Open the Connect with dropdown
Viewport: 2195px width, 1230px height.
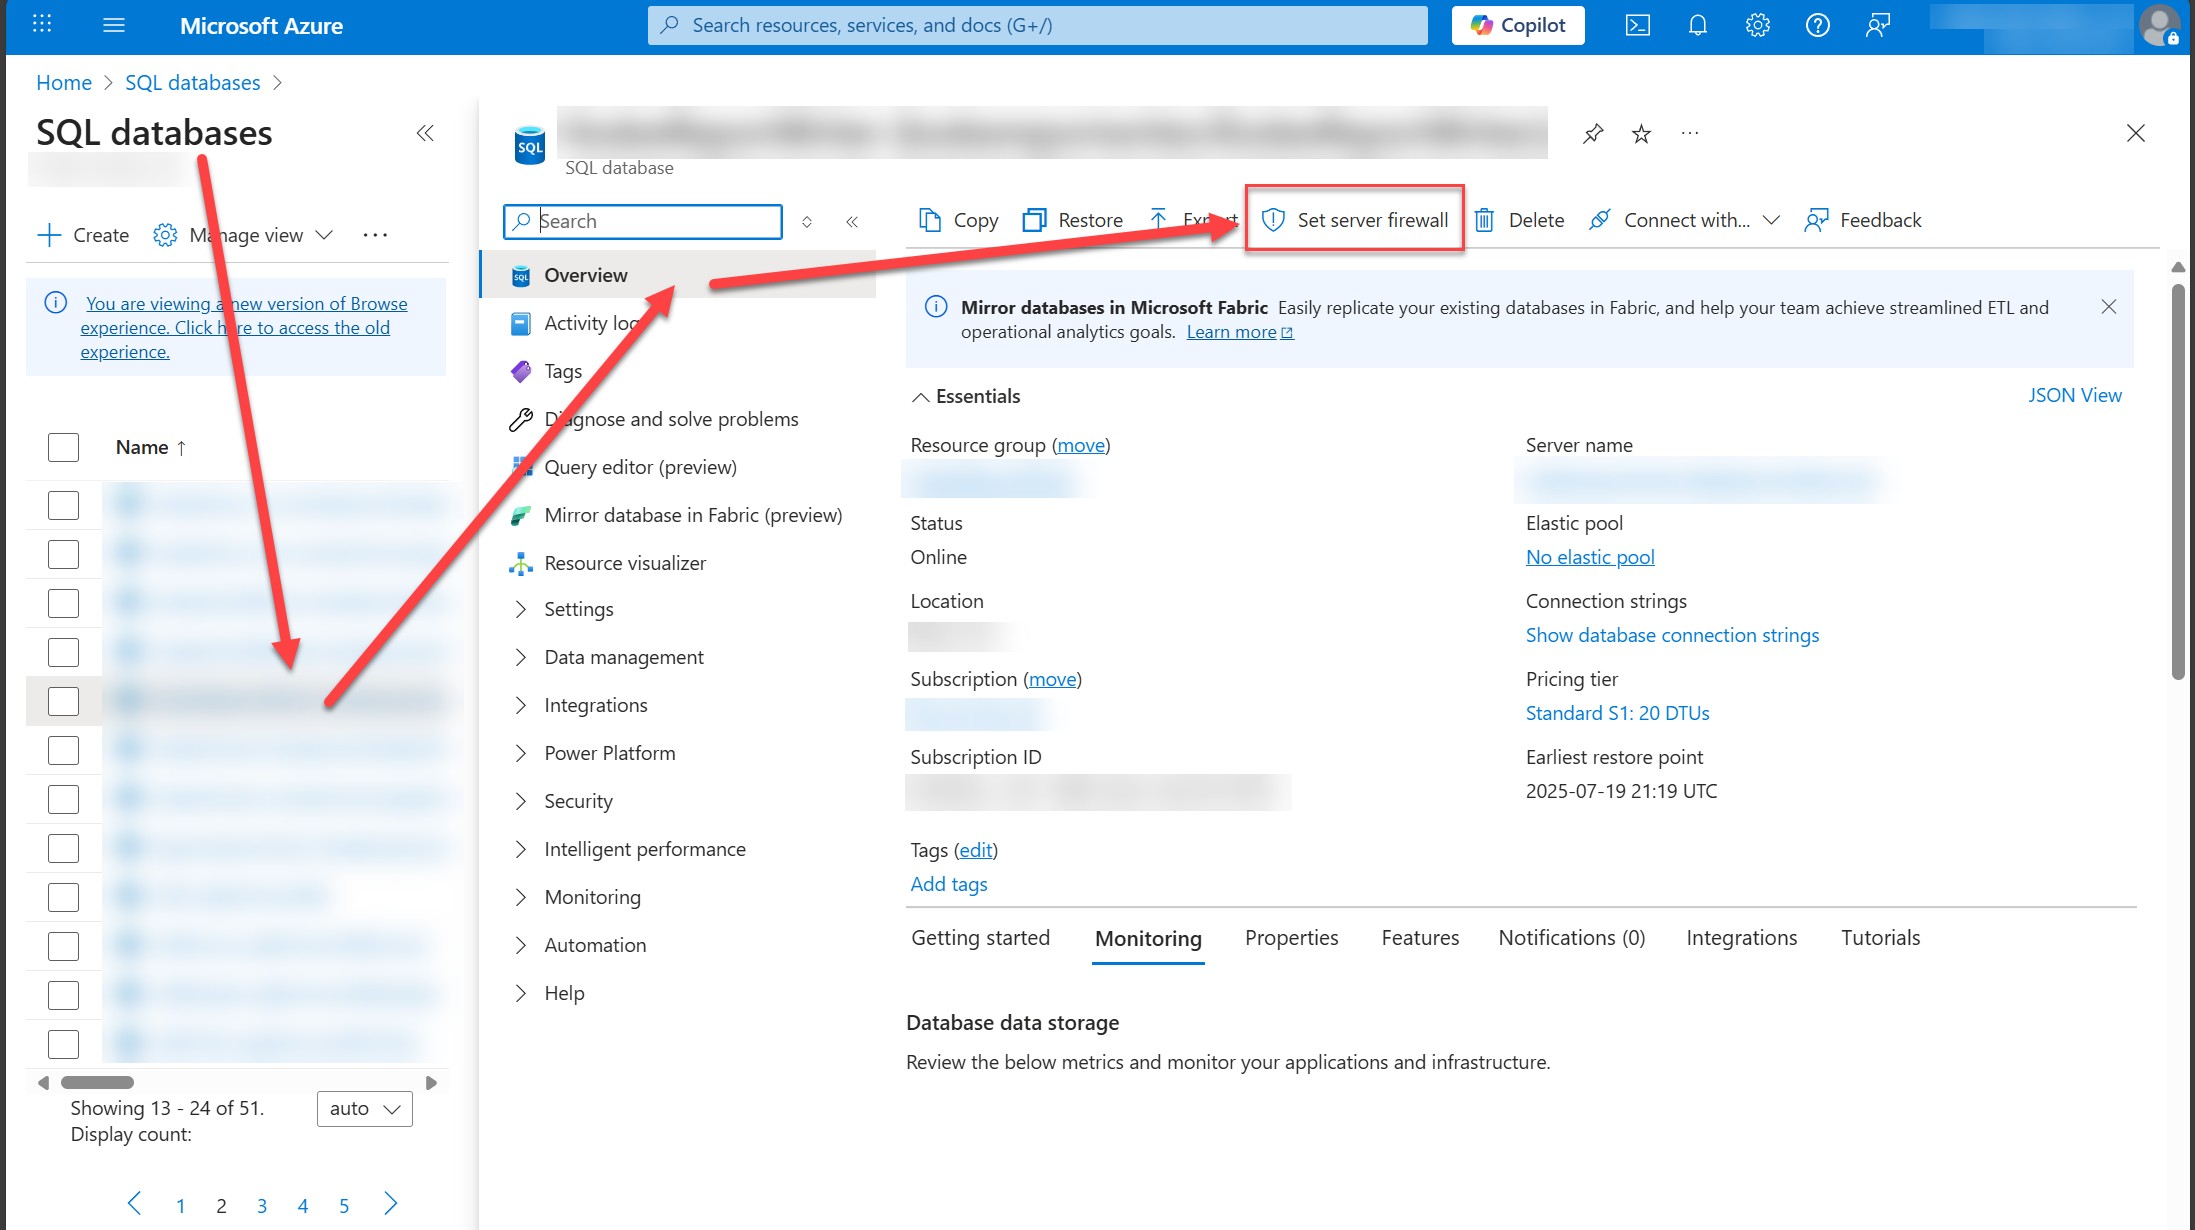(1685, 220)
